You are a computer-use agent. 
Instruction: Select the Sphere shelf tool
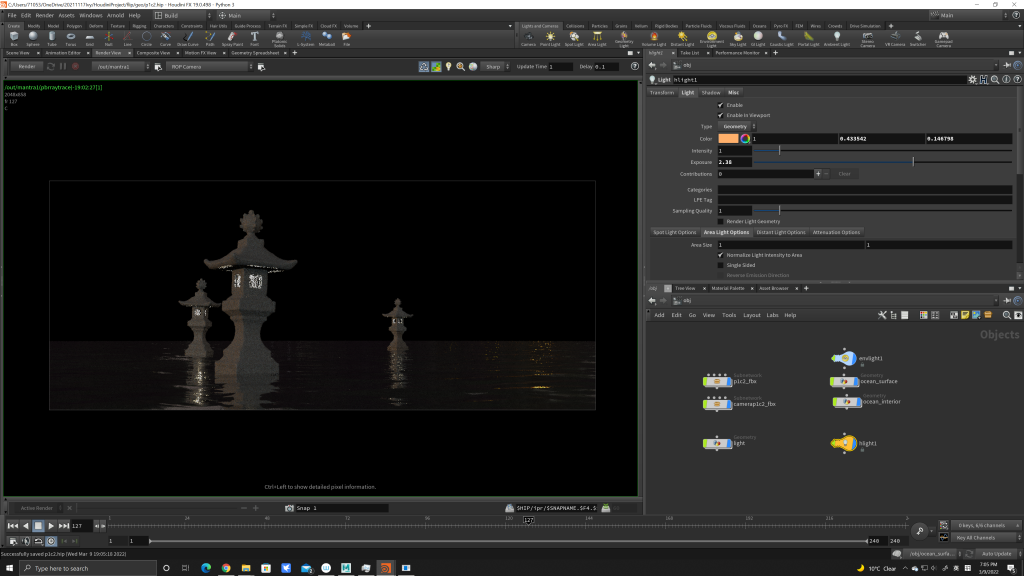pos(32,38)
